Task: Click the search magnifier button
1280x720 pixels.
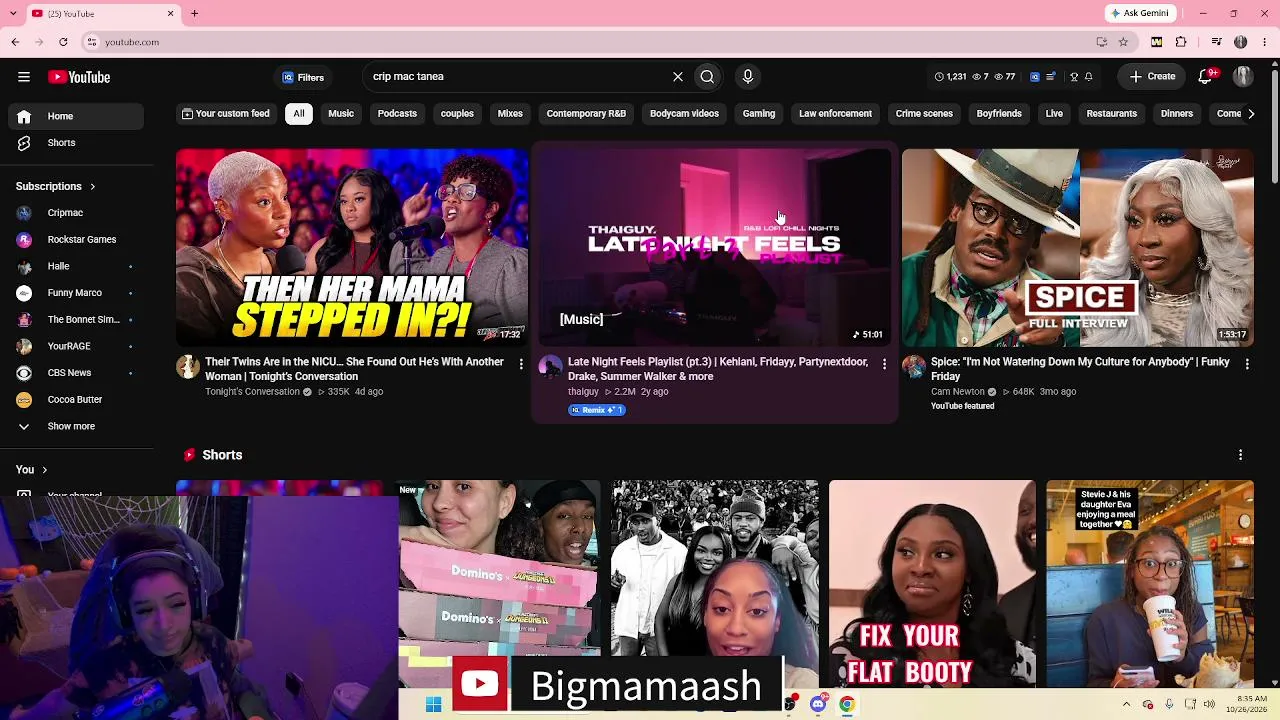Action: point(707,76)
